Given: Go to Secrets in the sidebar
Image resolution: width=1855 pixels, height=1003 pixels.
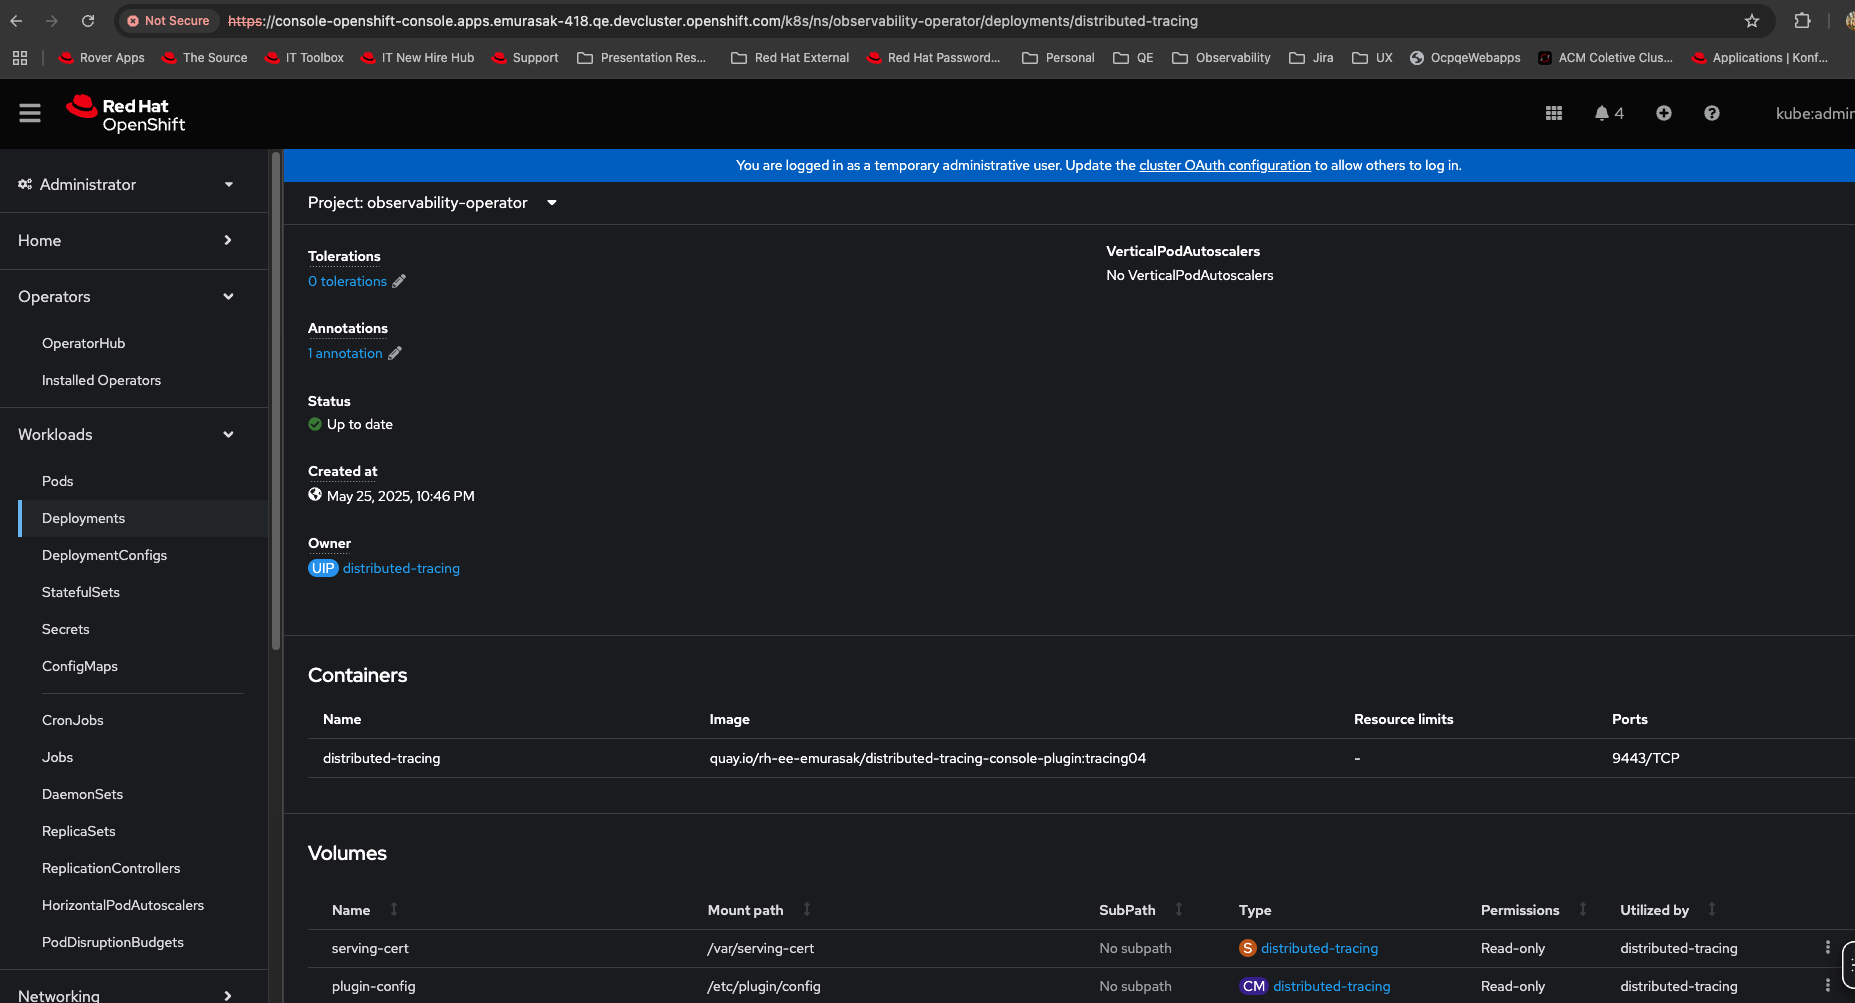Looking at the screenshot, I should point(66,630).
